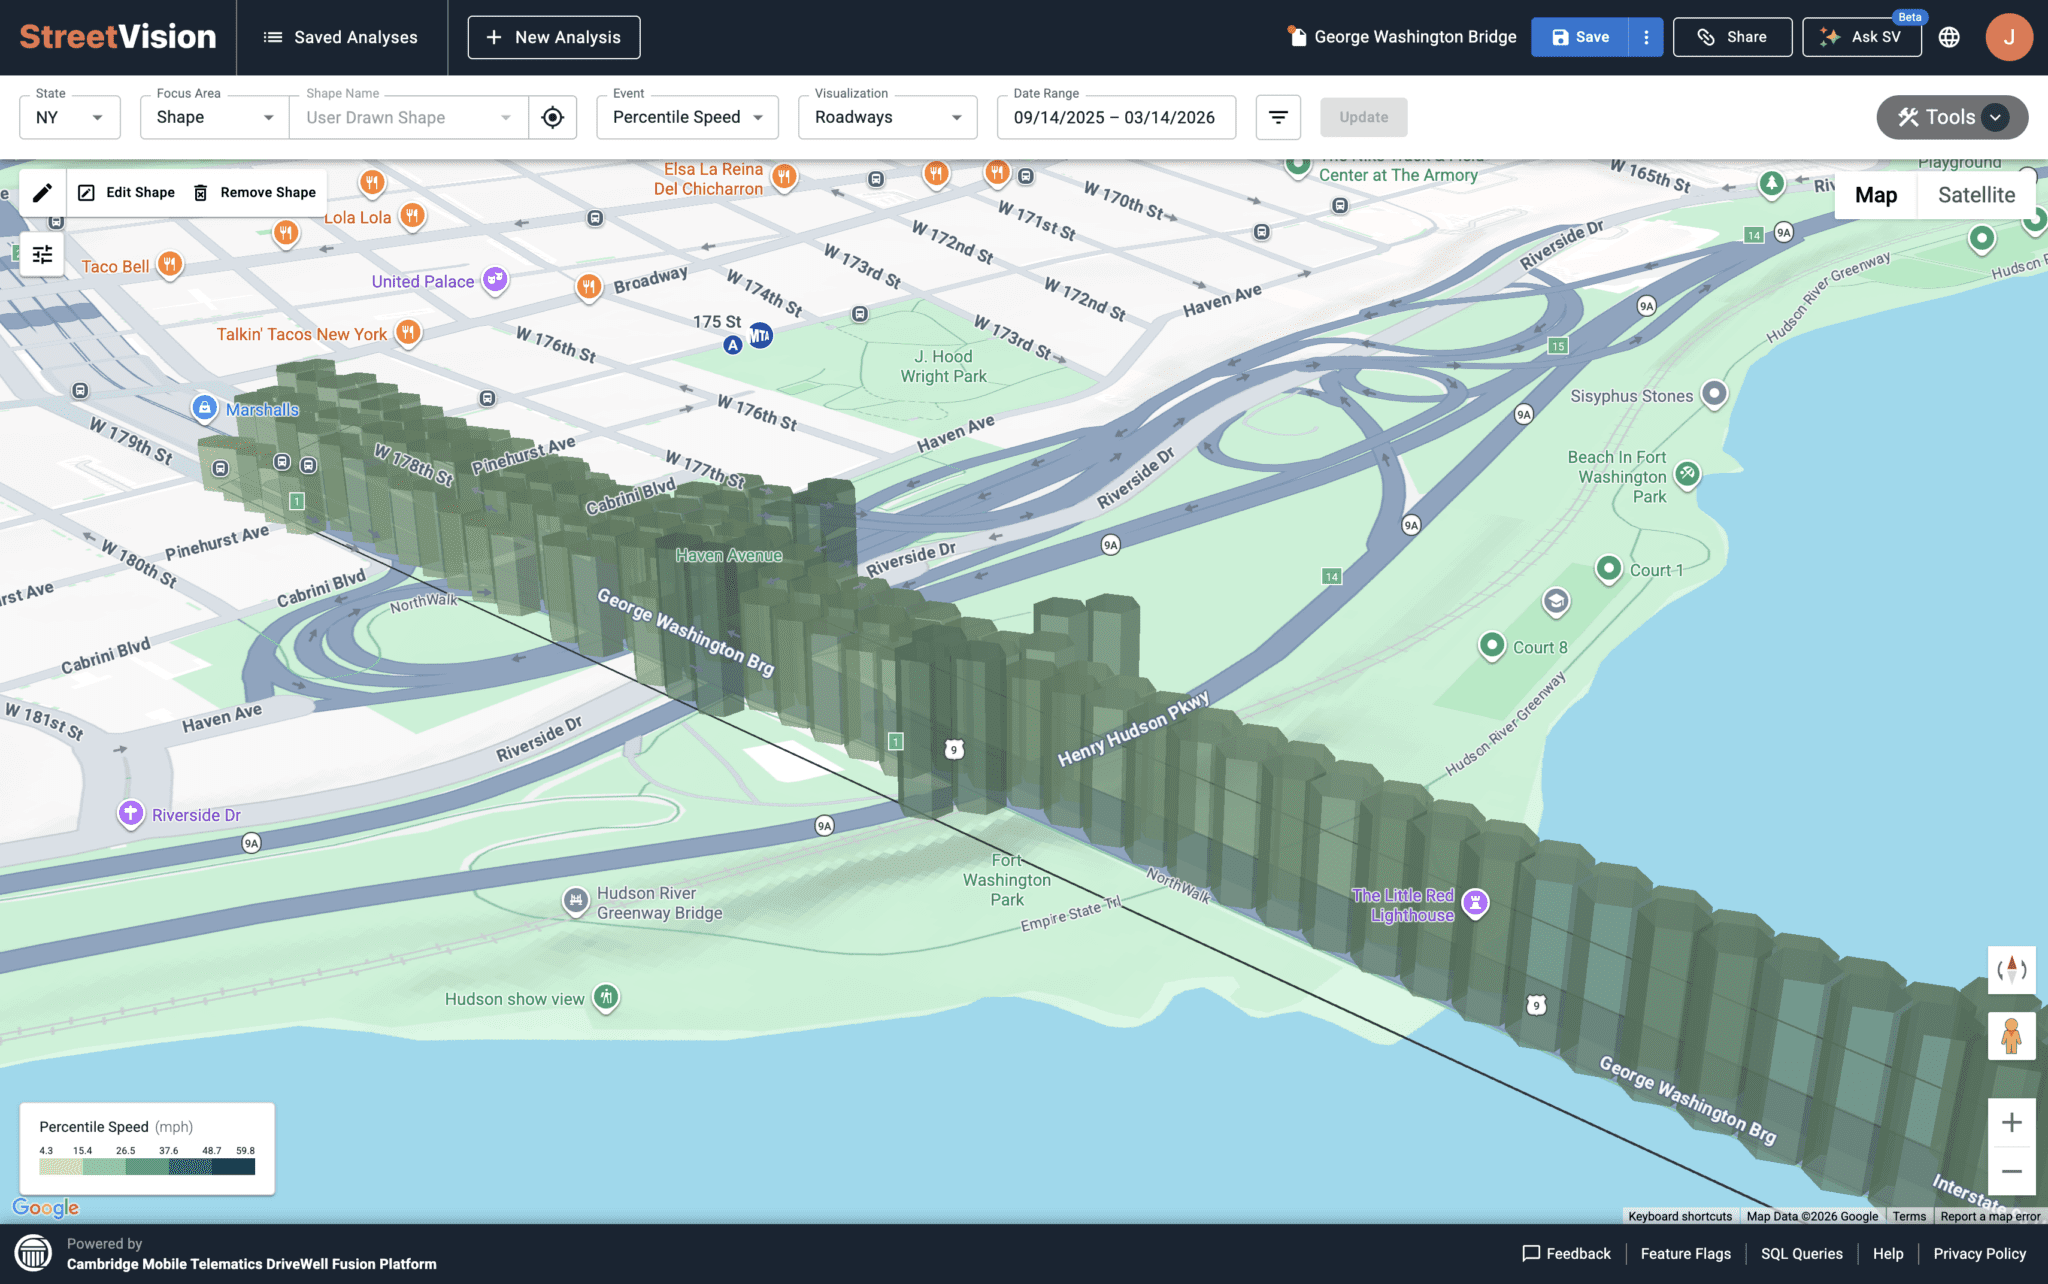Screen dimensions: 2048x1284
Task: Open Saved Analyses
Action: pos(341,37)
